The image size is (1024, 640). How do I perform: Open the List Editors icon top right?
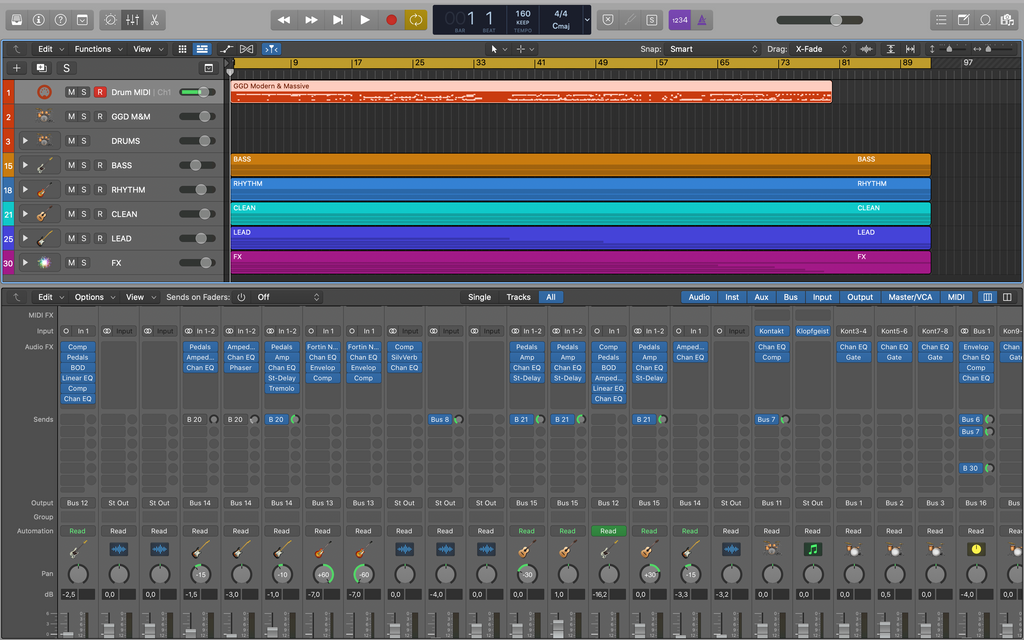(940, 19)
